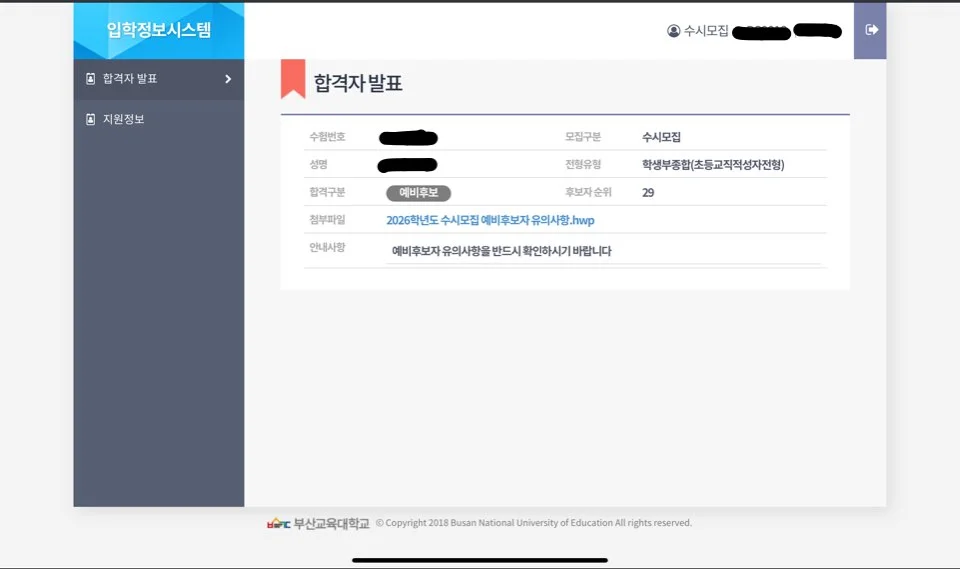960x569 pixels.
Task: Click the user profile icon beside 수시모집
Action: (673, 31)
